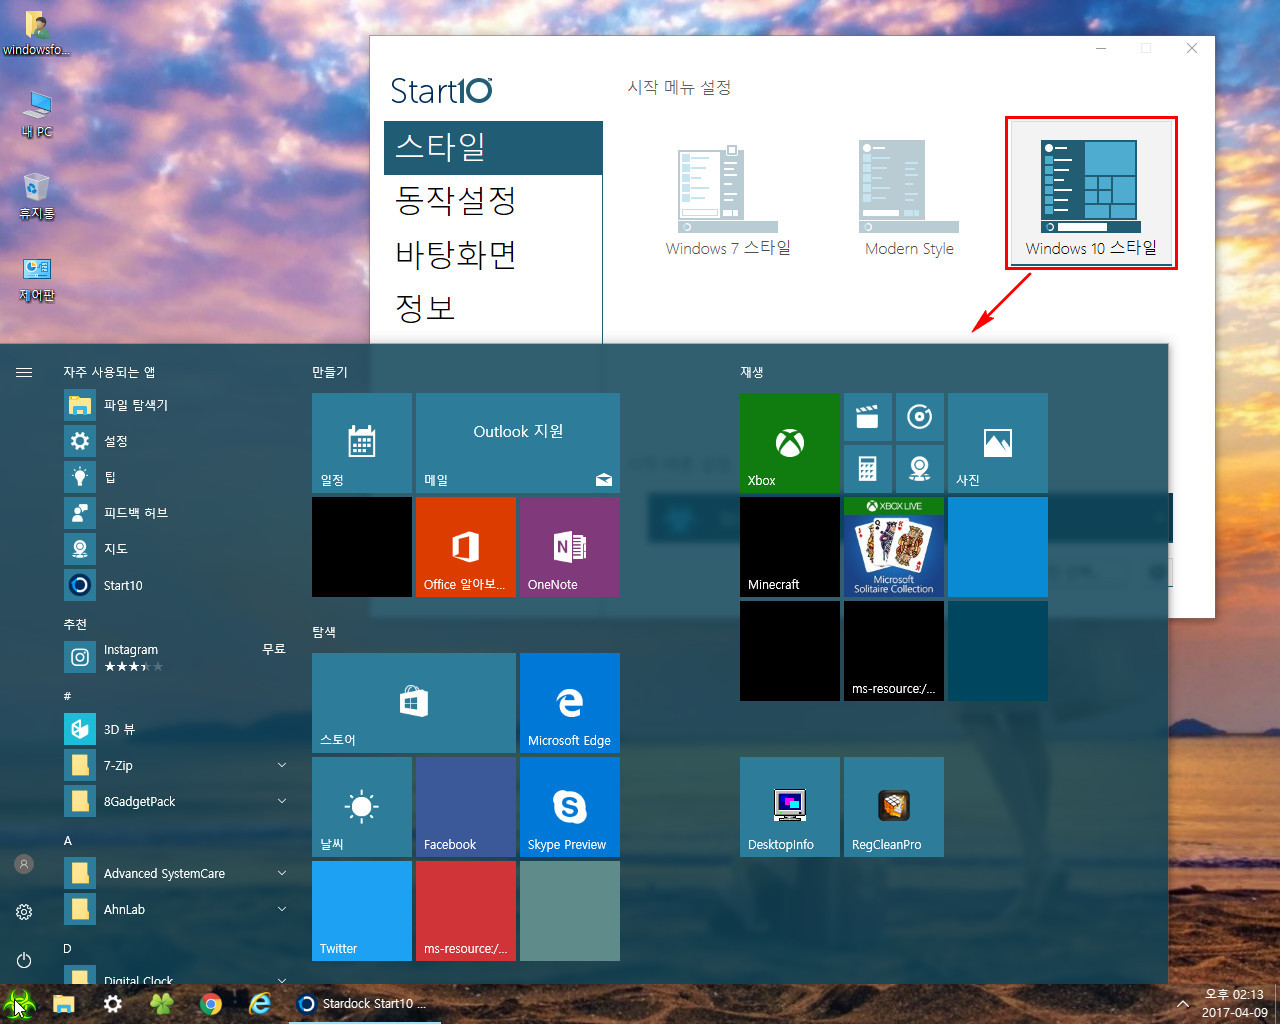Launch the DesktopInfo tile
1280x1024 pixels.
tap(789, 806)
